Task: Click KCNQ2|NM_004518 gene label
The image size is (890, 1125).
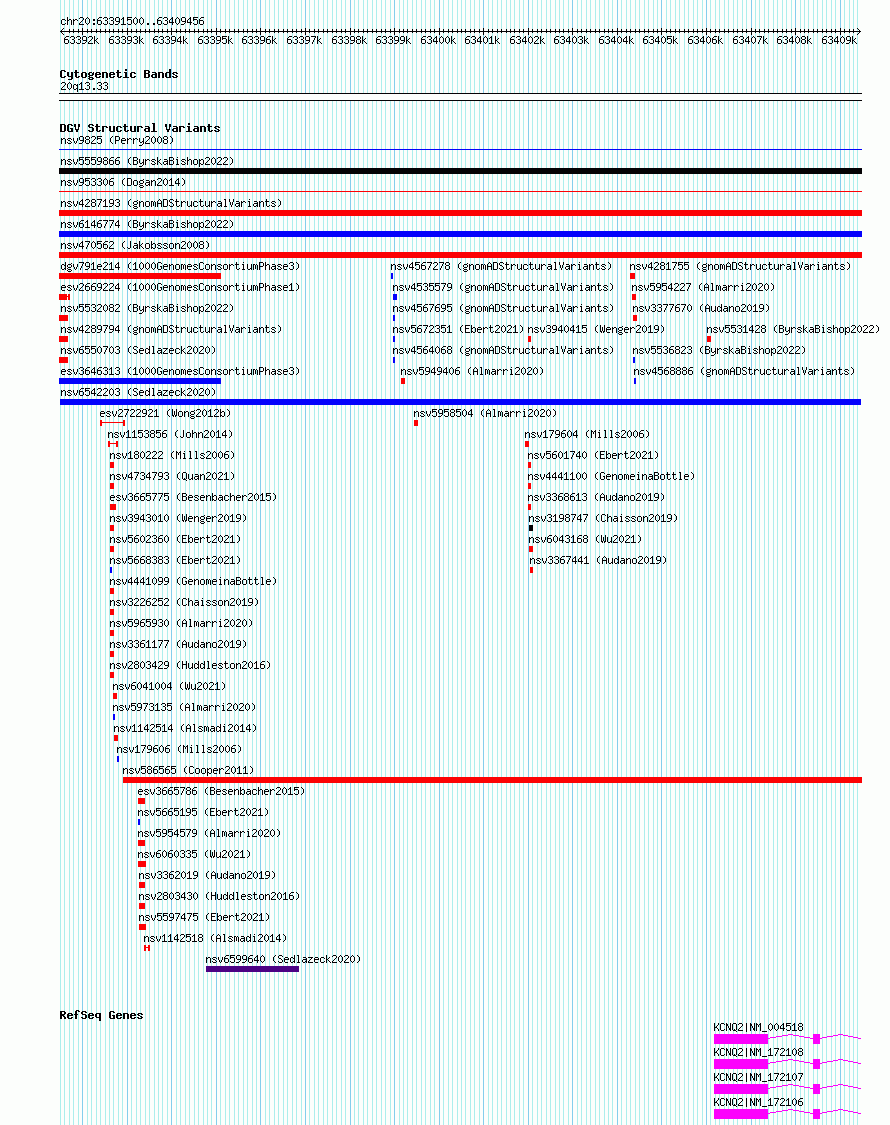Action: [x=759, y=1027]
